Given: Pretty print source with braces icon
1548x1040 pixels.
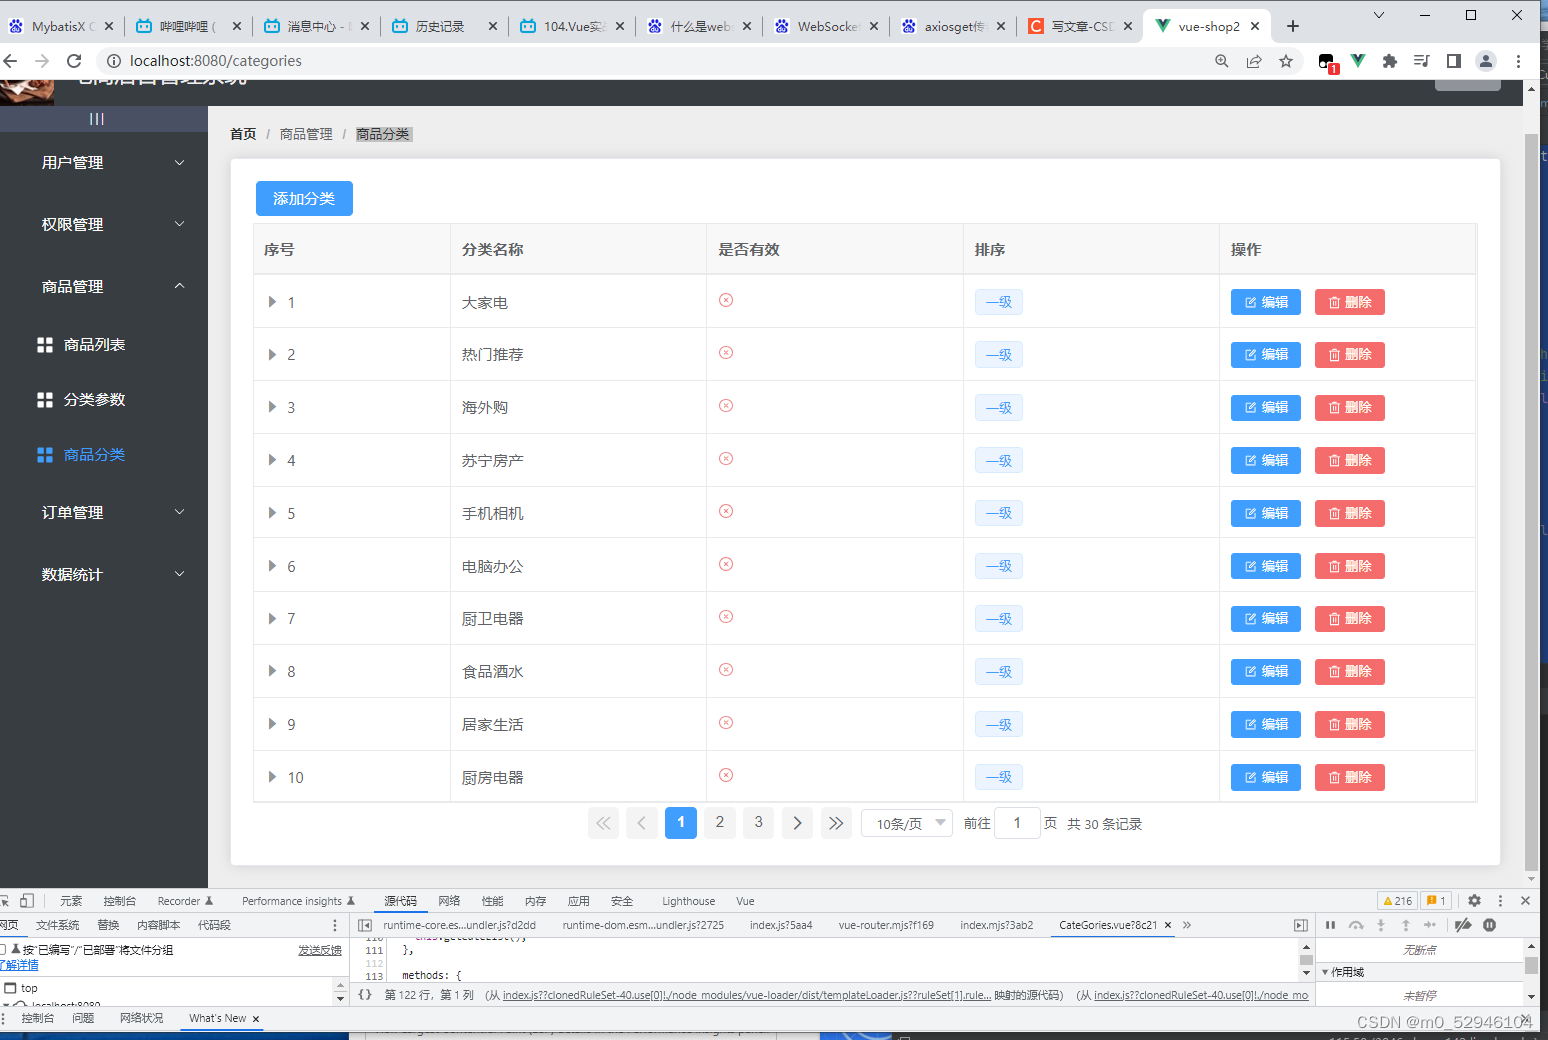Looking at the screenshot, I should click(365, 995).
